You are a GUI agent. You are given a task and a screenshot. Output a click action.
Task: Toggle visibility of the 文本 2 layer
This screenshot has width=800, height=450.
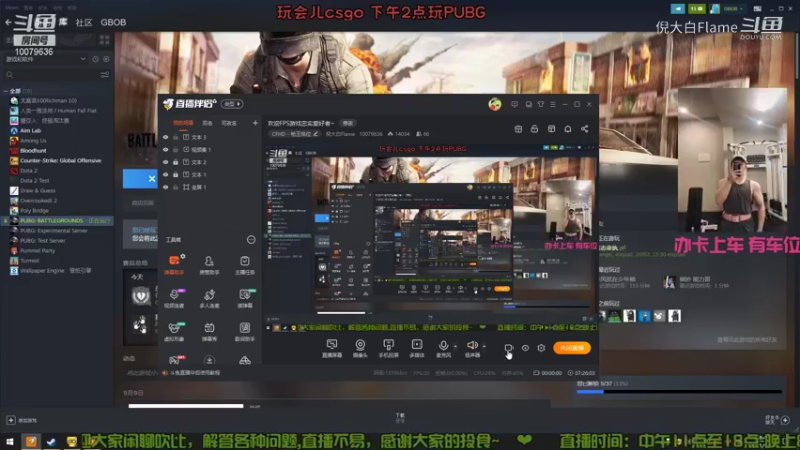165,162
